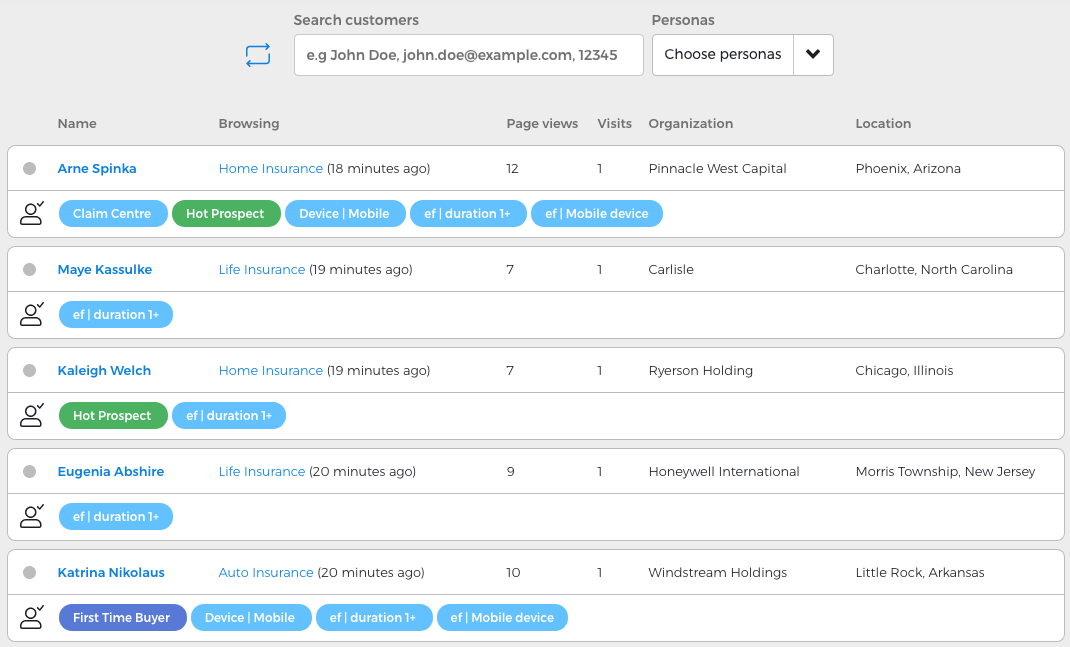
Task: Open Eugenia Abshire's customer profile
Action: point(111,472)
